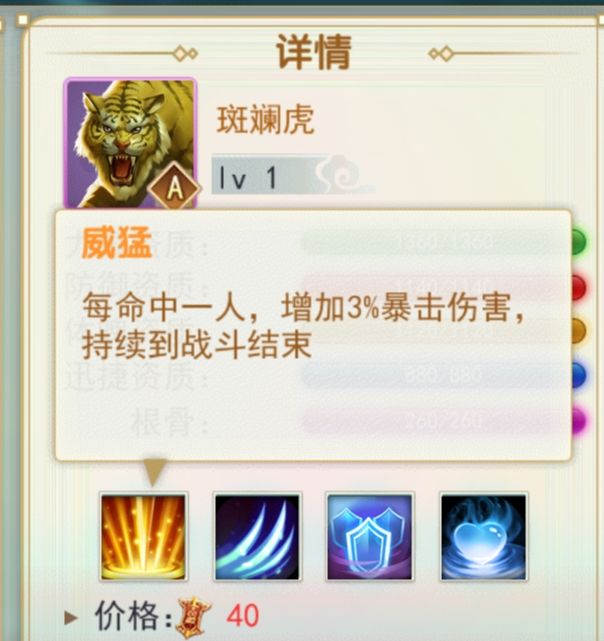Screen dimensions: 604x641
Task: Click the lv 1 level bar
Action: [293, 175]
